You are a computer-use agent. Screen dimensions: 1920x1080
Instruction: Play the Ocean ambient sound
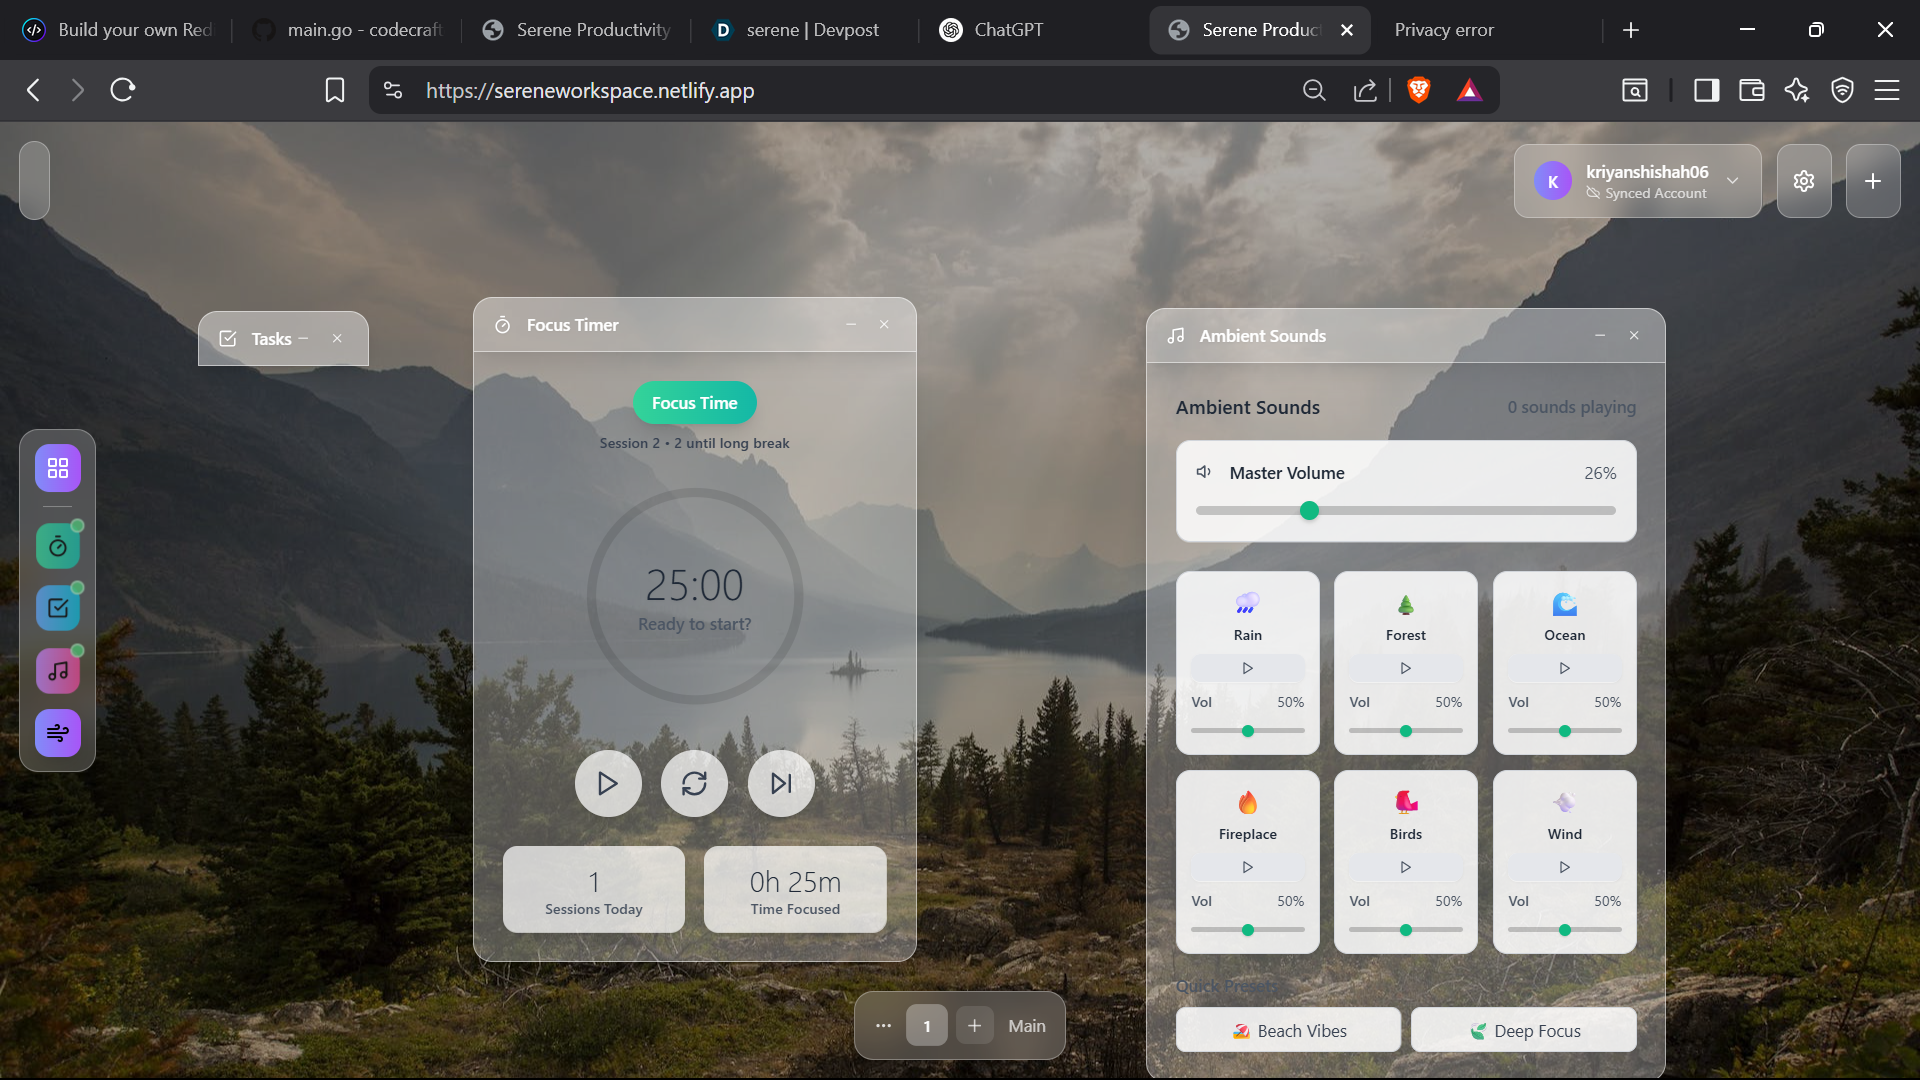click(1564, 668)
